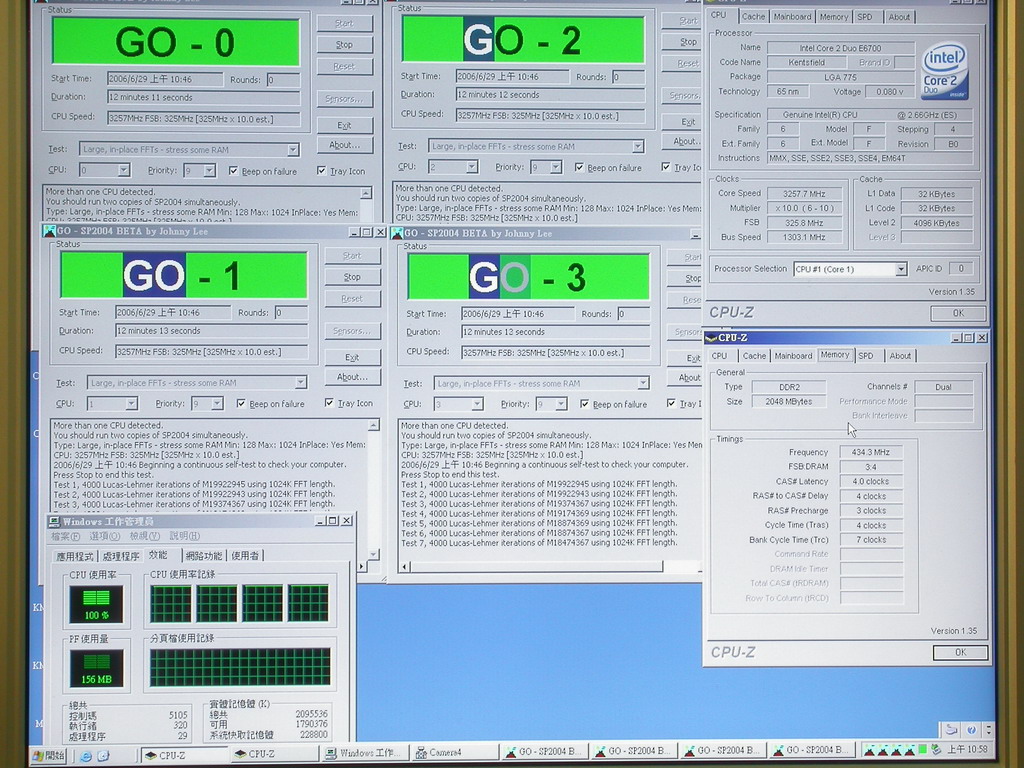This screenshot has height=768, width=1024.
Task: Toggle Tray Icon in the GO-3 window
Action: point(671,404)
